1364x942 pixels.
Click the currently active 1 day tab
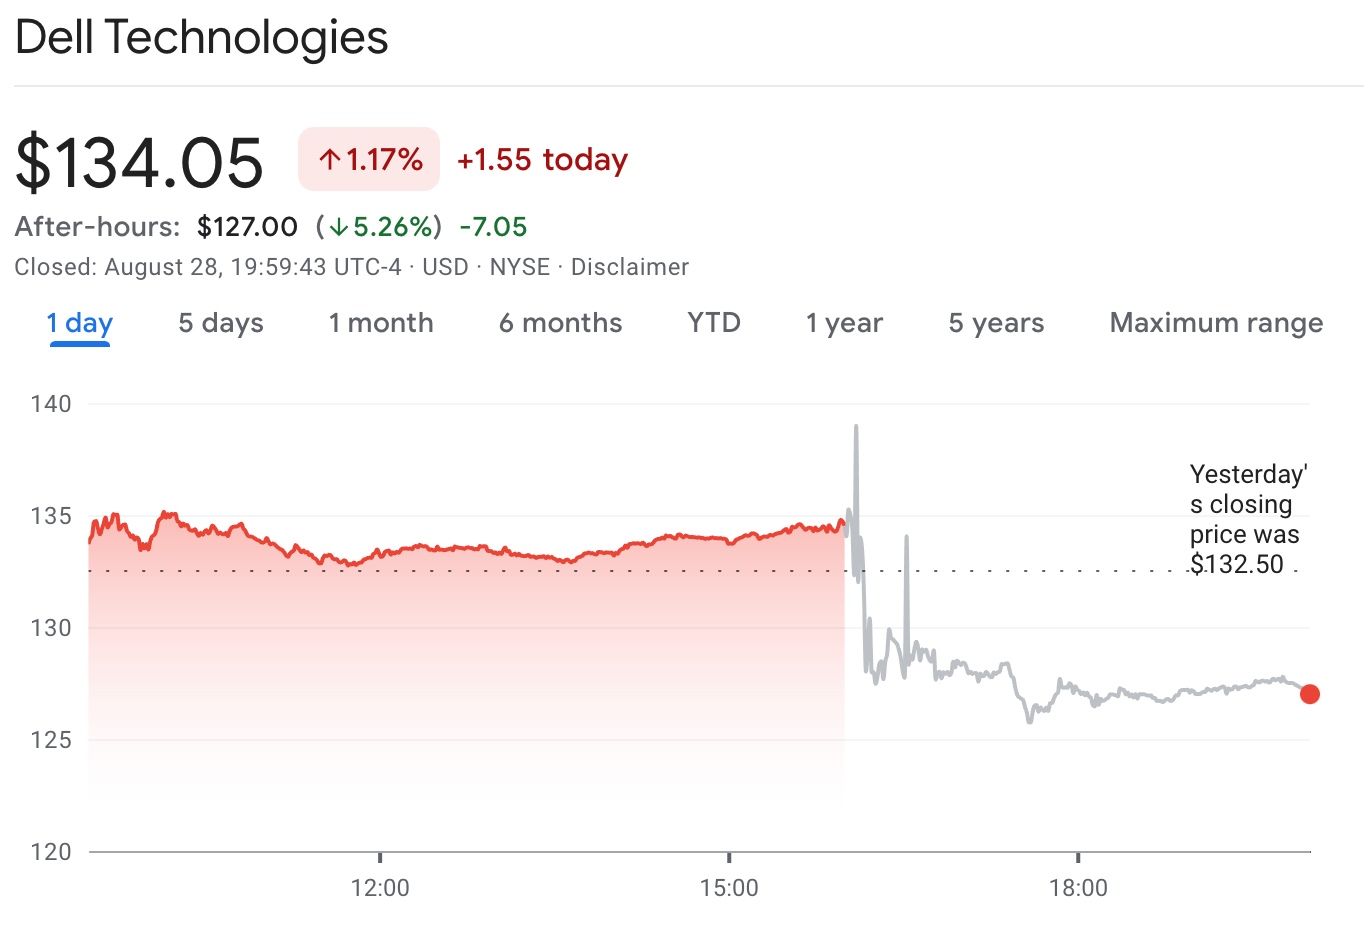(x=78, y=322)
